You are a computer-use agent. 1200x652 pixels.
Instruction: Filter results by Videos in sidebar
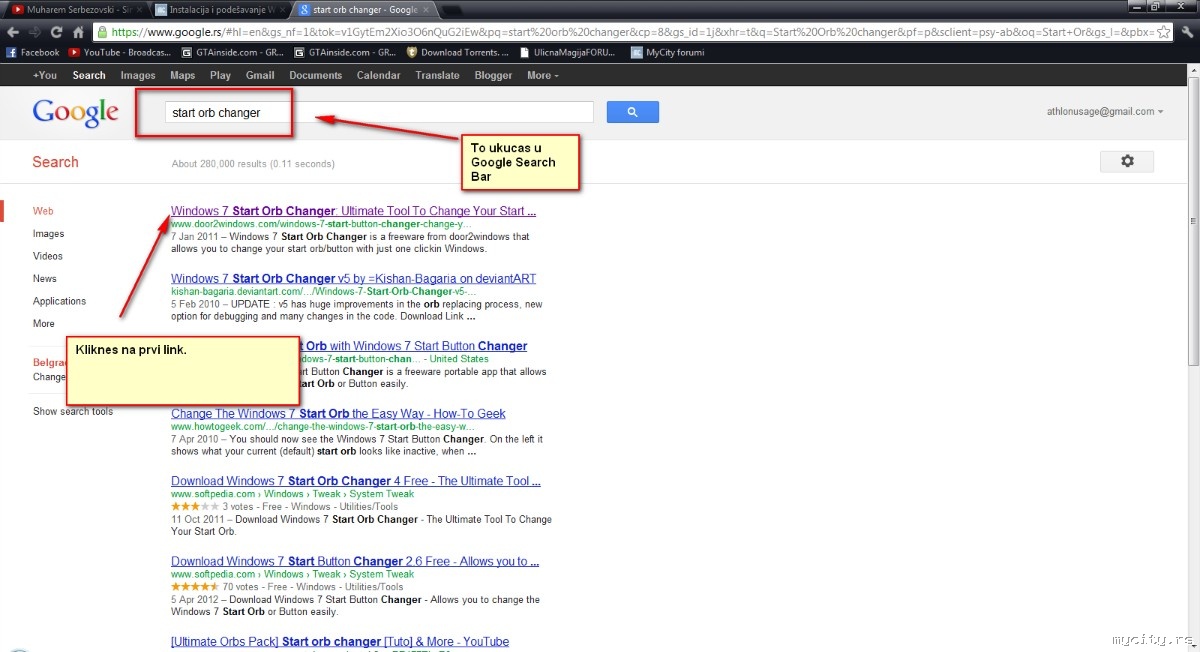[47, 256]
